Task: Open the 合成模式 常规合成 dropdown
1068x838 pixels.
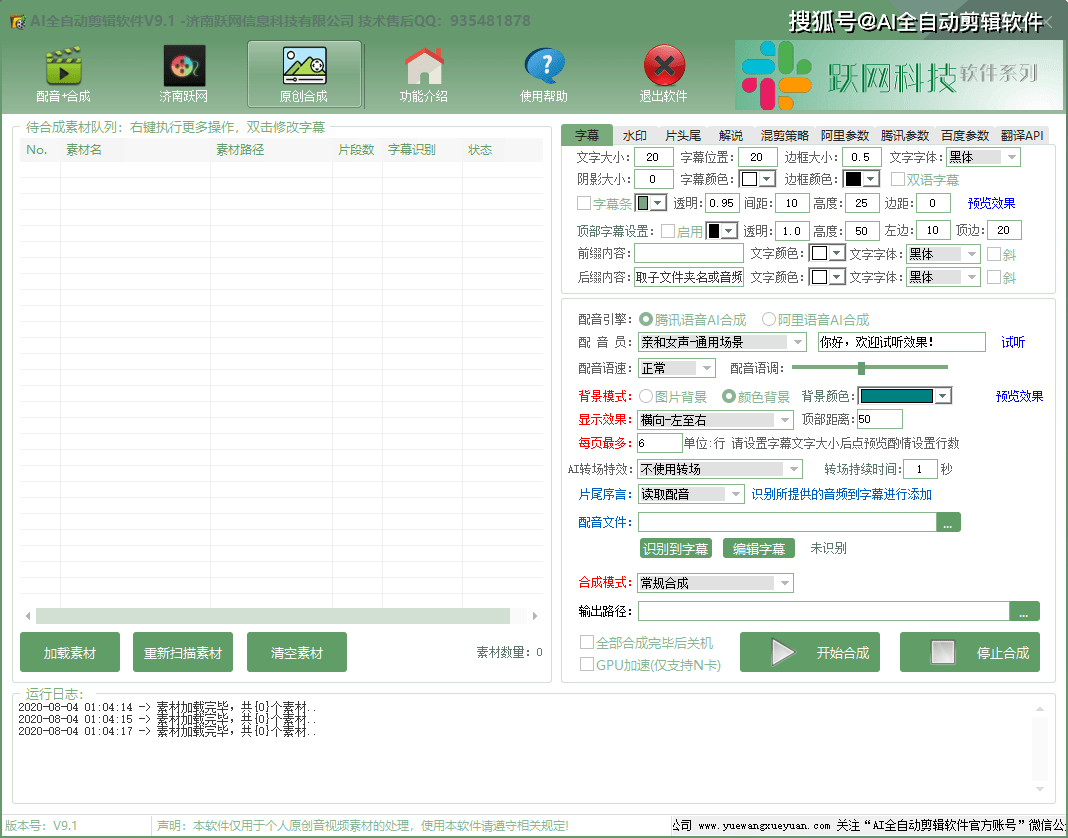Action: [x=715, y=583]
